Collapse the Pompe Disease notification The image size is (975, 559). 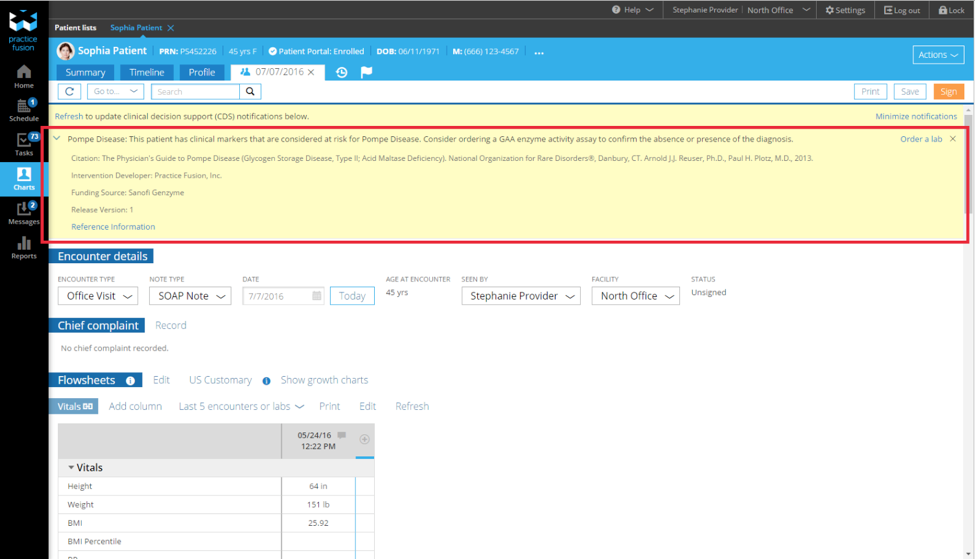pos(57,139)
